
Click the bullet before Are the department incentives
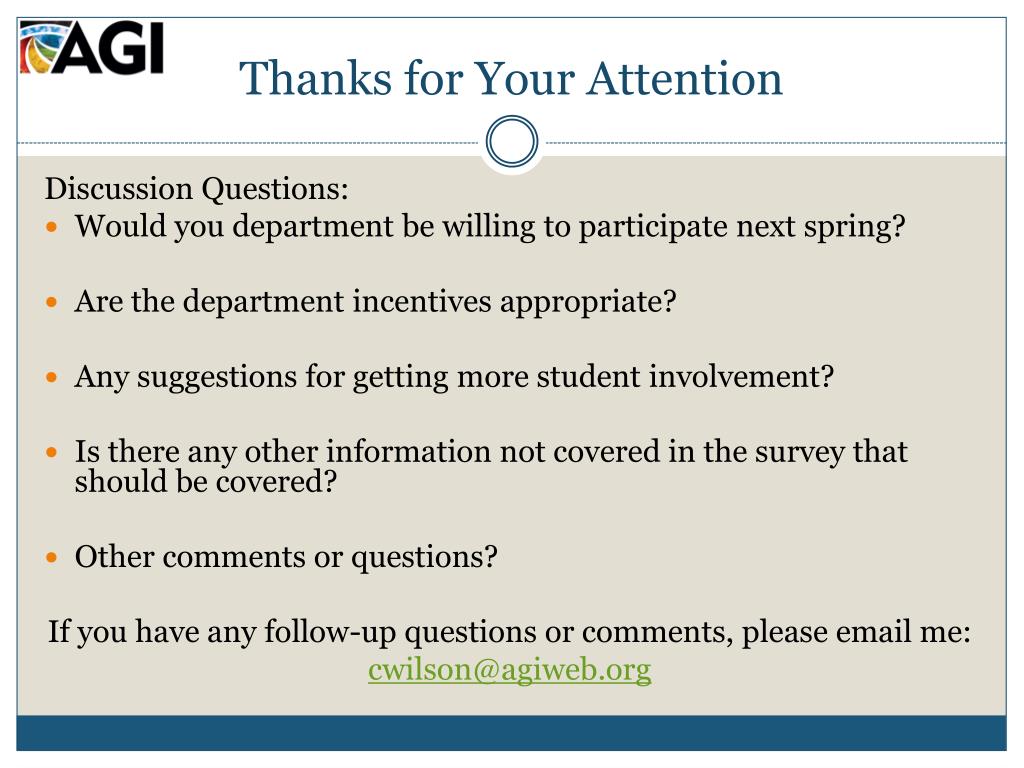click(52, 302)
